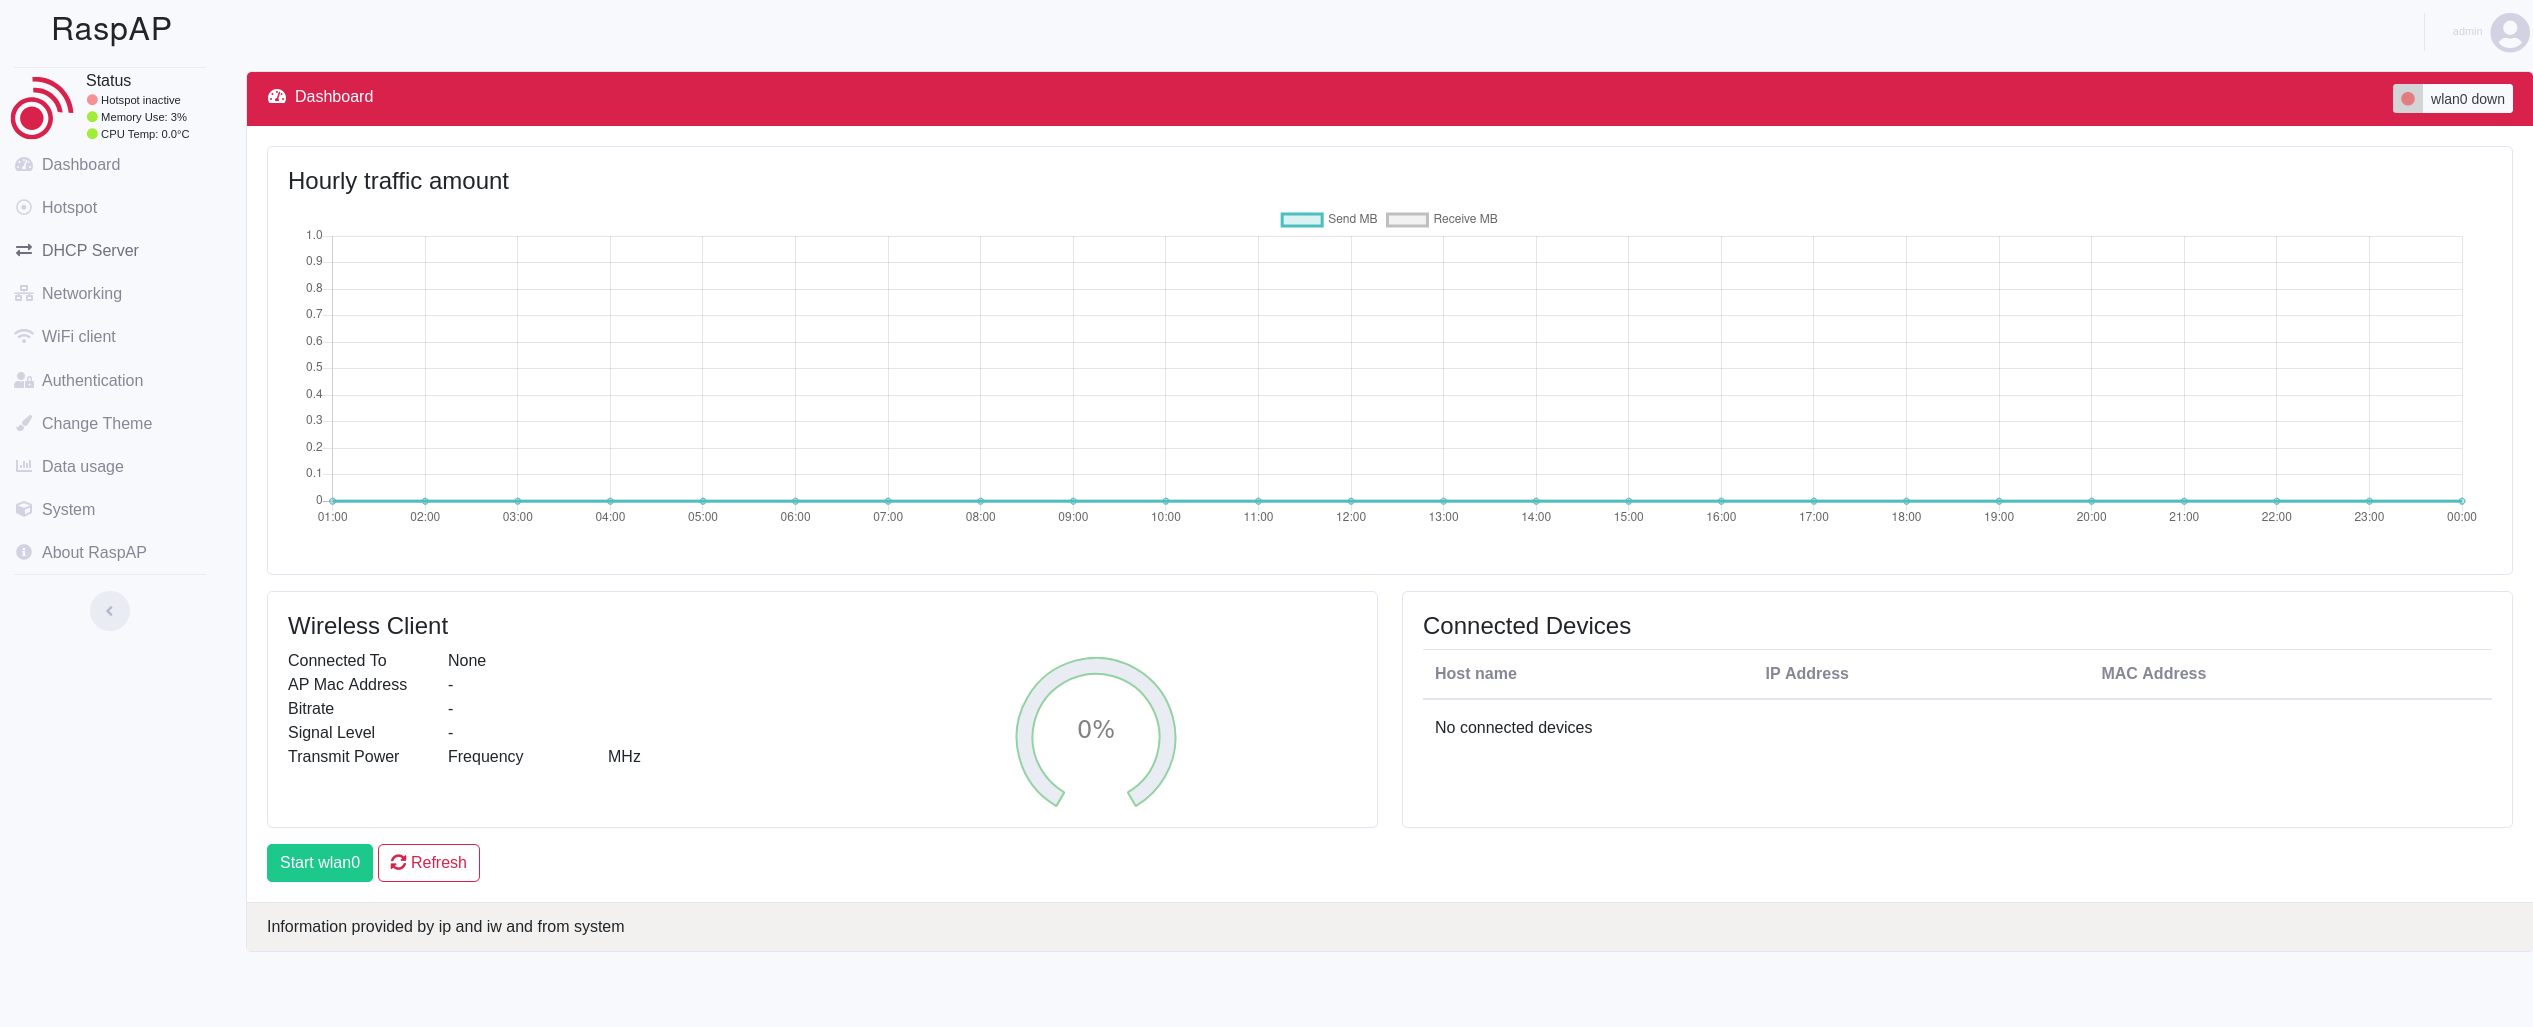2533x1027 pixels.
Task: Click the wlan0 down status badge
Action: coord(2452,99)
